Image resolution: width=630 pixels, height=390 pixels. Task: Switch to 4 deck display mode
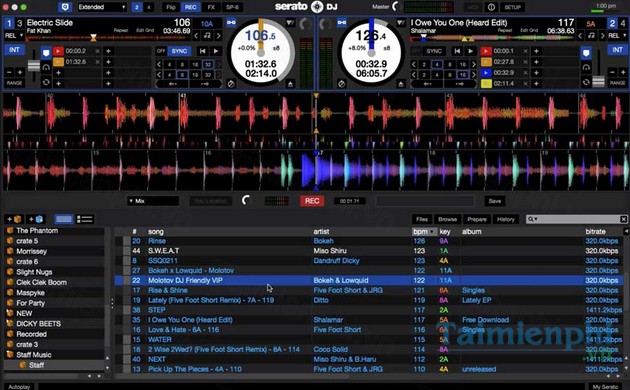coord(149,7)
